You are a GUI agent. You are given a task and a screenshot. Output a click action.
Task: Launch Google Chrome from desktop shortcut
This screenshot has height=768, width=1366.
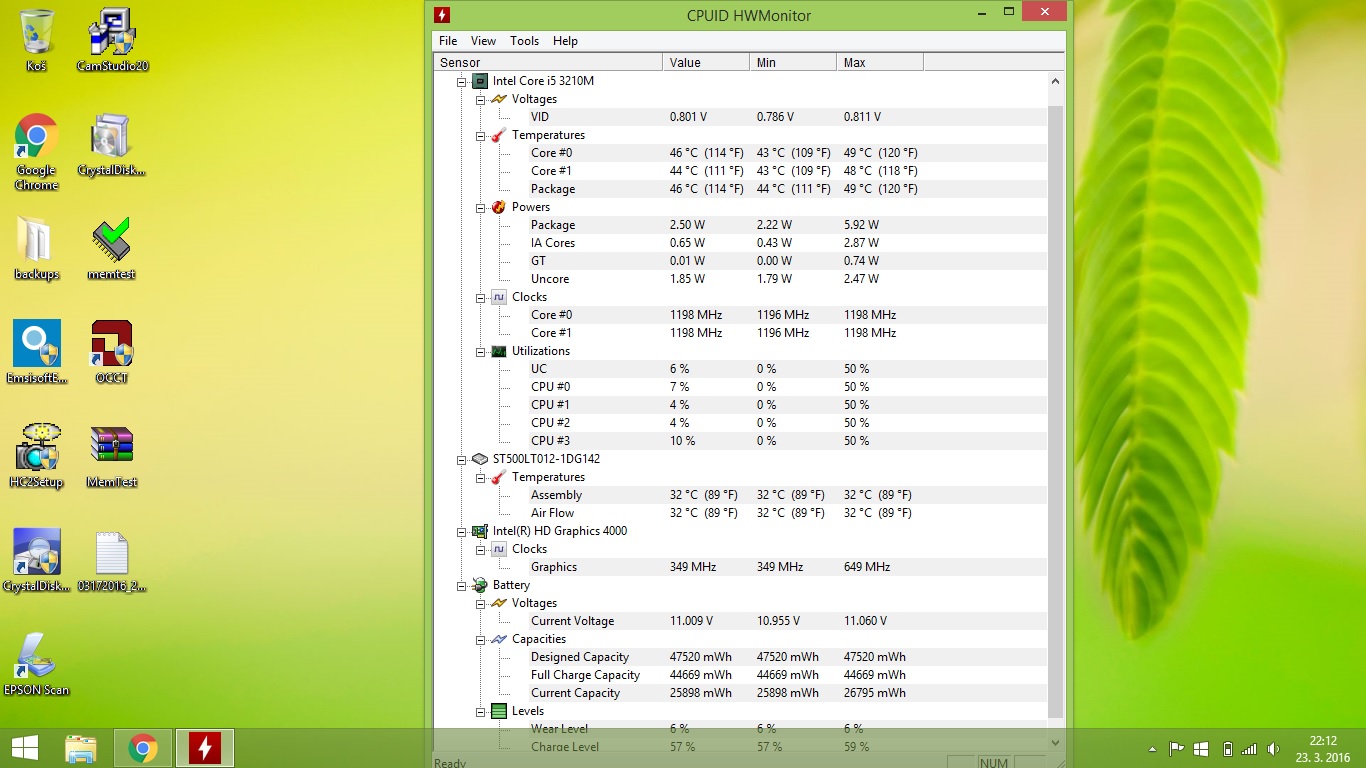point(37,152)
